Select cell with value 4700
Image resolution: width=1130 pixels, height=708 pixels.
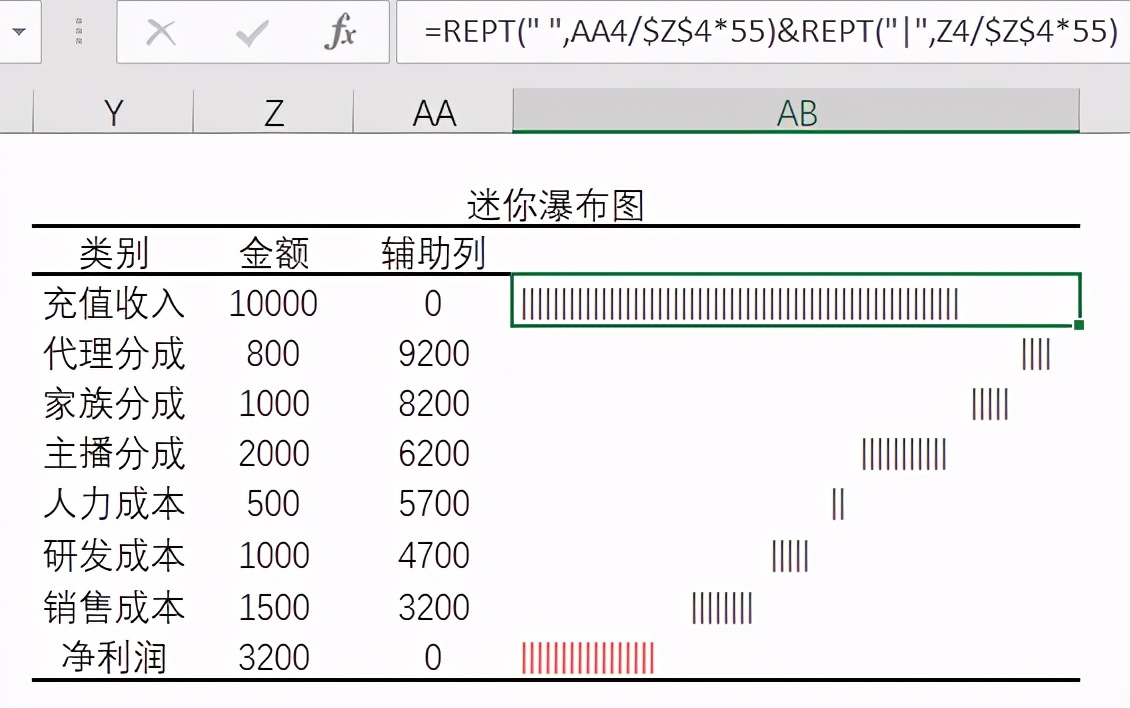tap(434, 555)
